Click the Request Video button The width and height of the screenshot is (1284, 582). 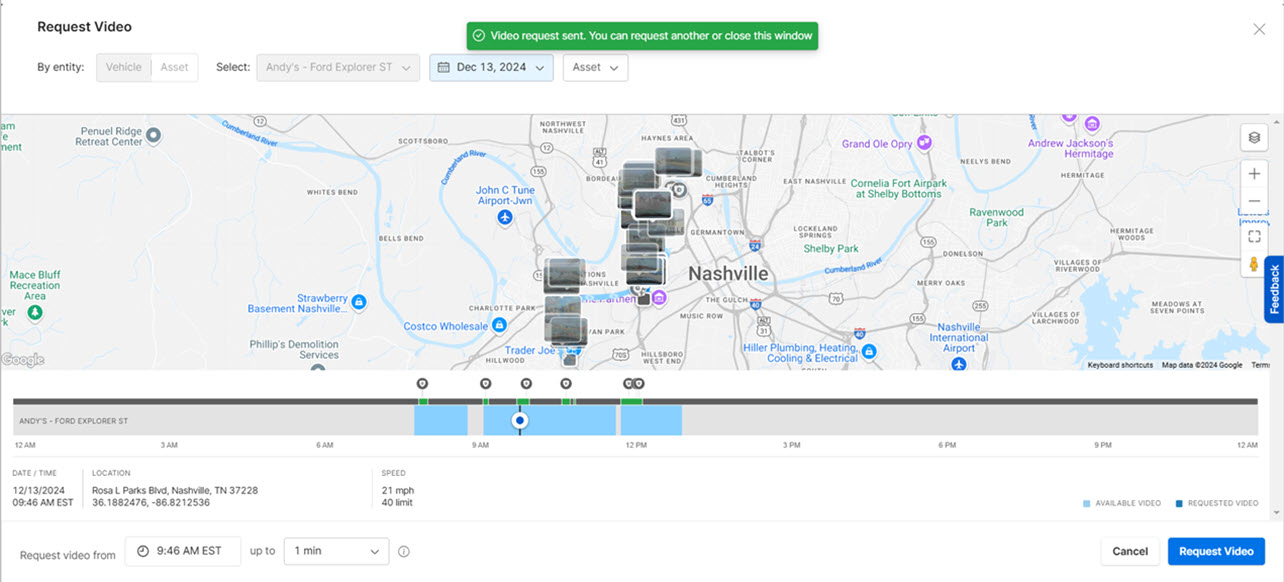1216,551
